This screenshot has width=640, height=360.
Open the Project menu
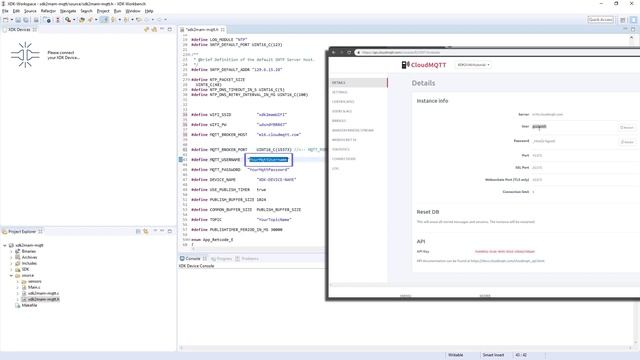pos(103,11)
